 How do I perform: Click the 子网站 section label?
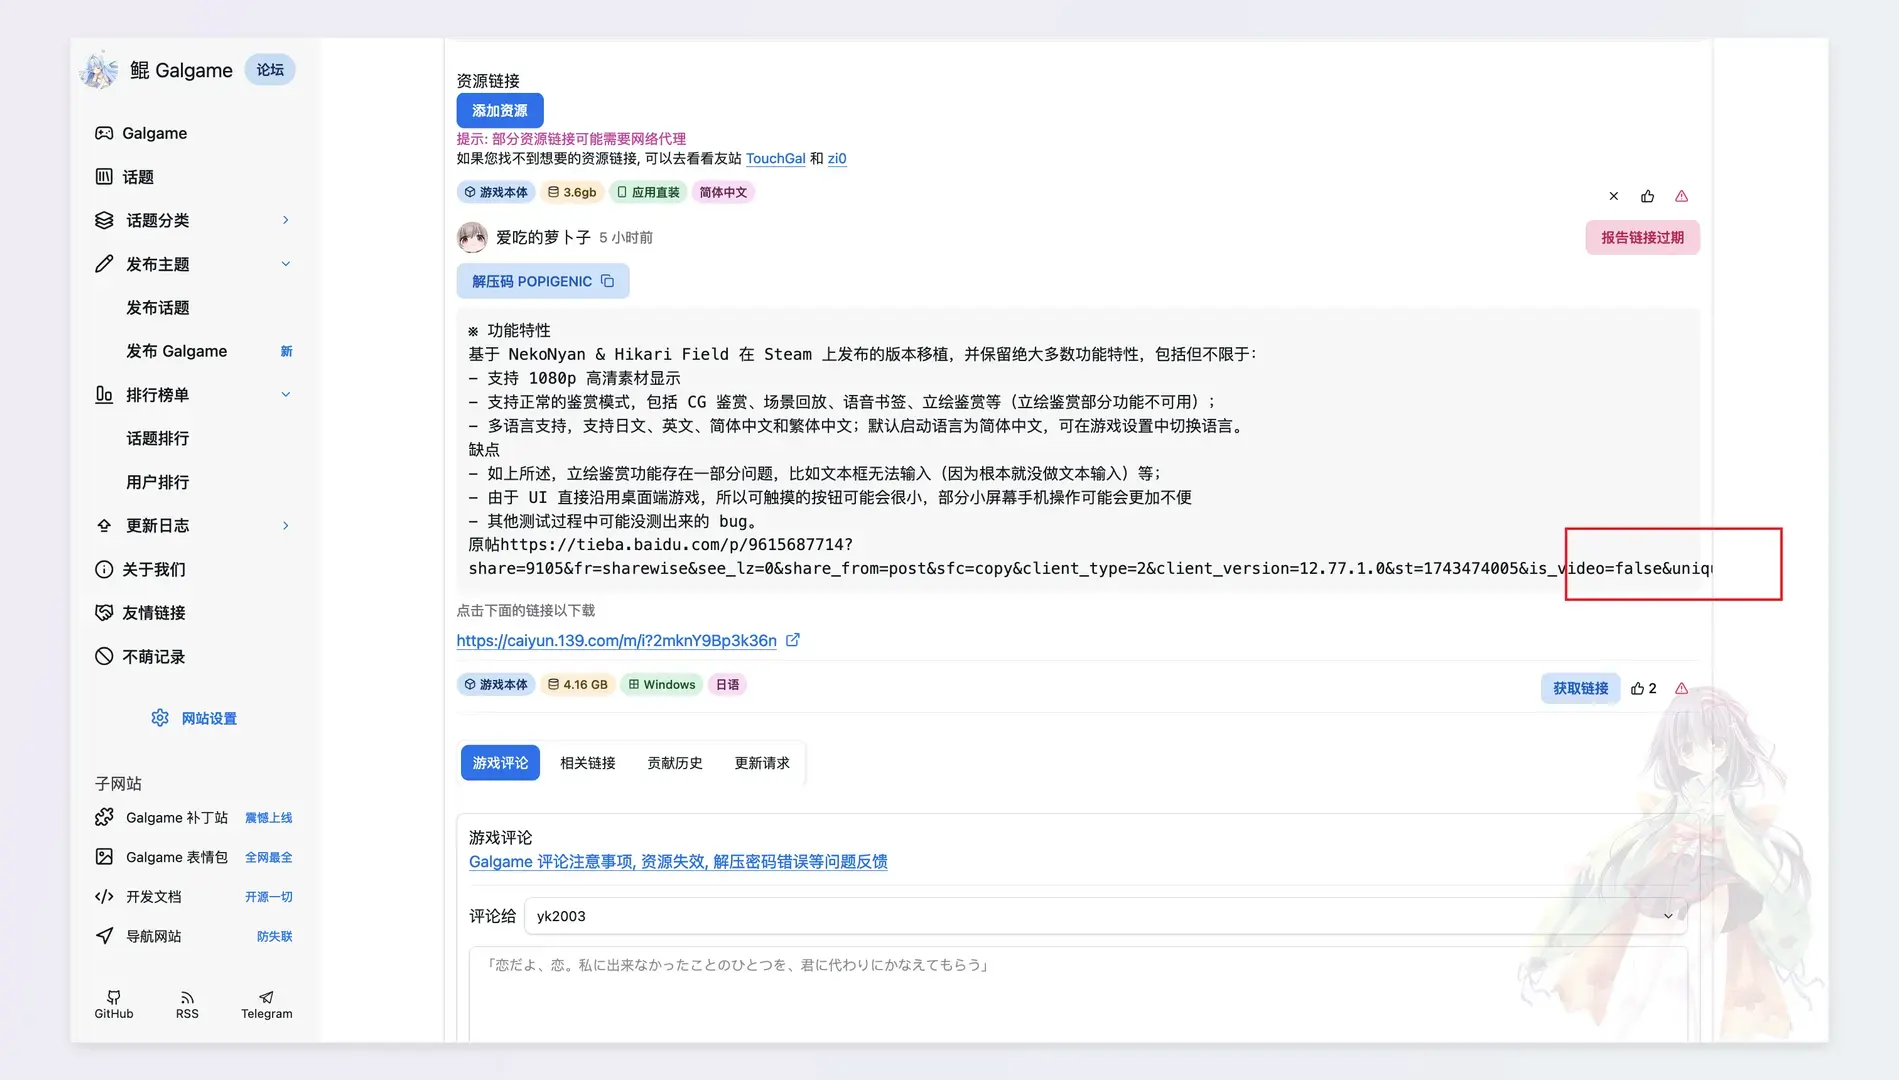118,784
